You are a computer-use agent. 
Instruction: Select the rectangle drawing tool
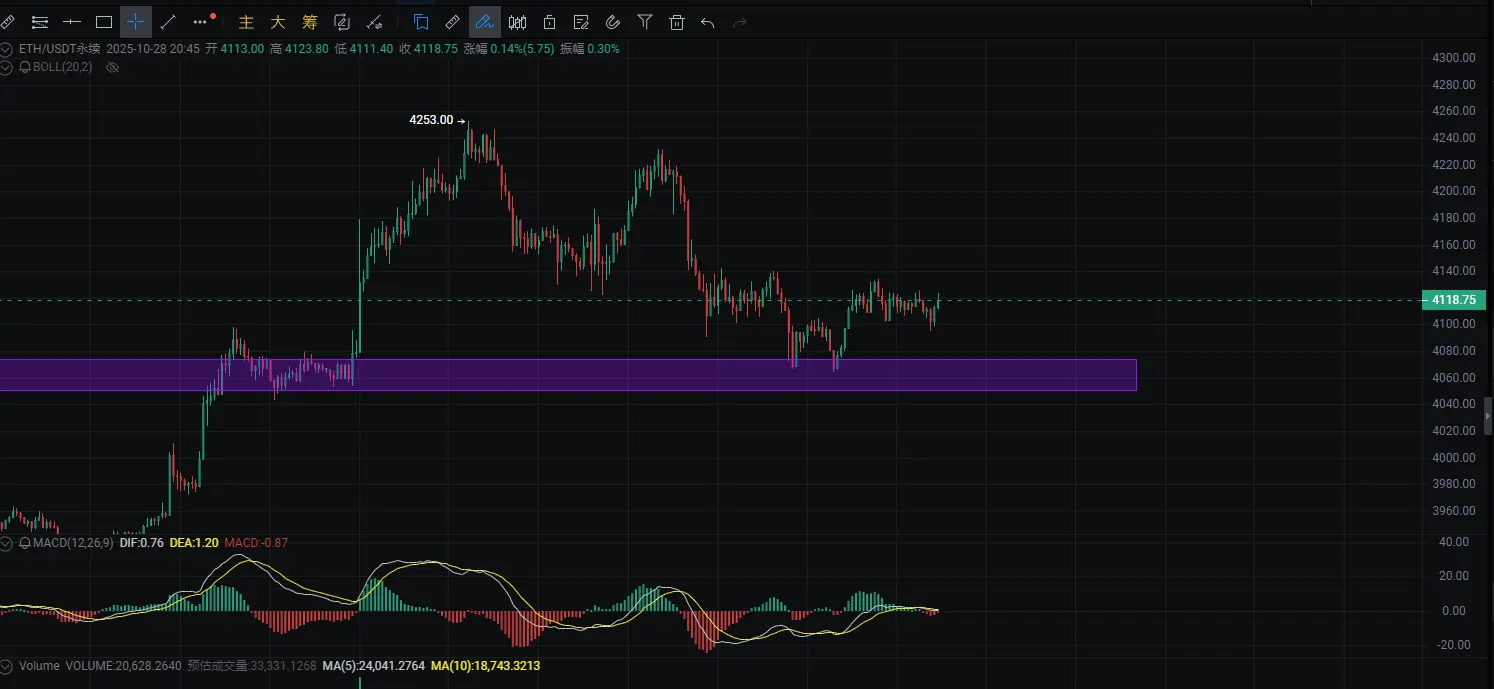104,21
